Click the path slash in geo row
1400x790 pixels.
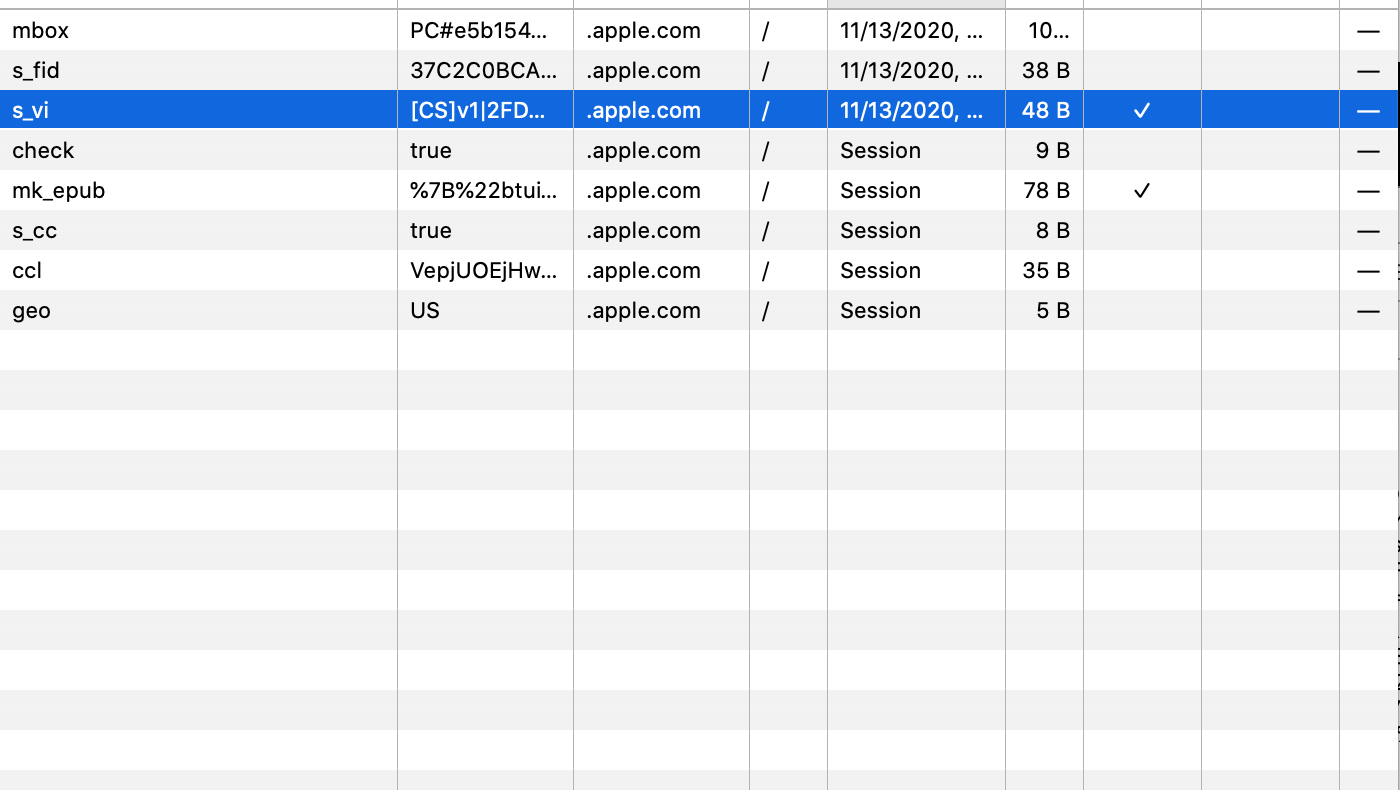(766, 311)
